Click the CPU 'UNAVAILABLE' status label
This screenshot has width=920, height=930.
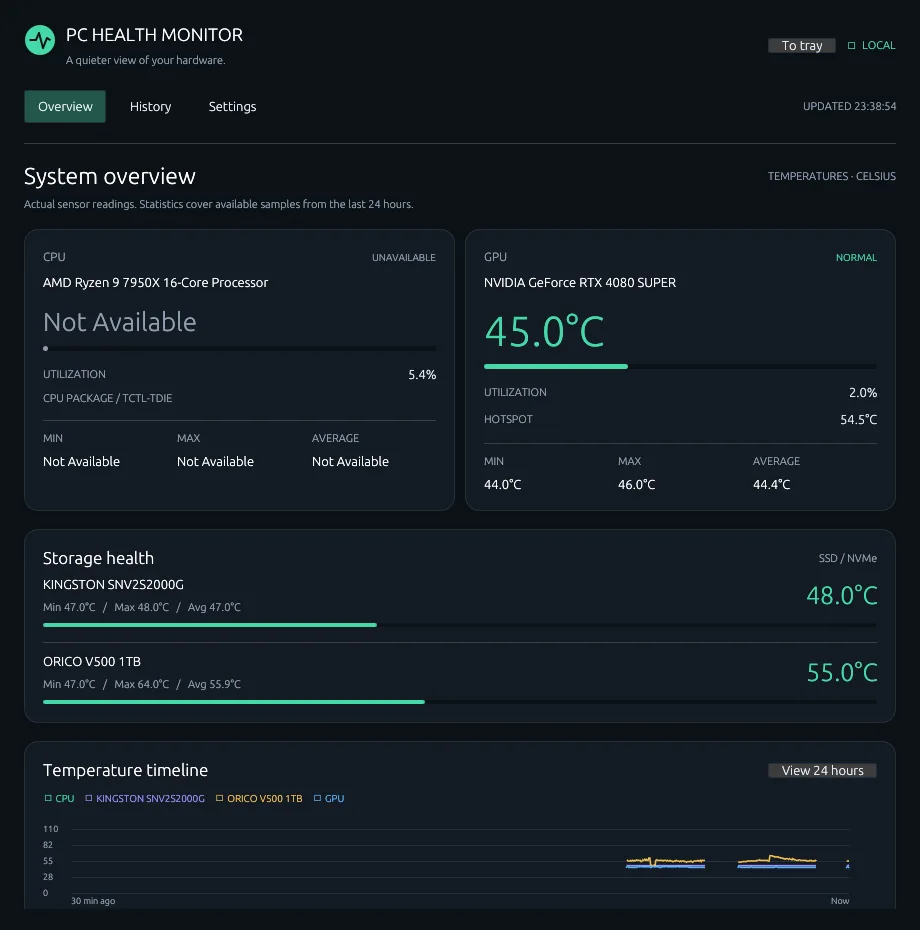403,257
